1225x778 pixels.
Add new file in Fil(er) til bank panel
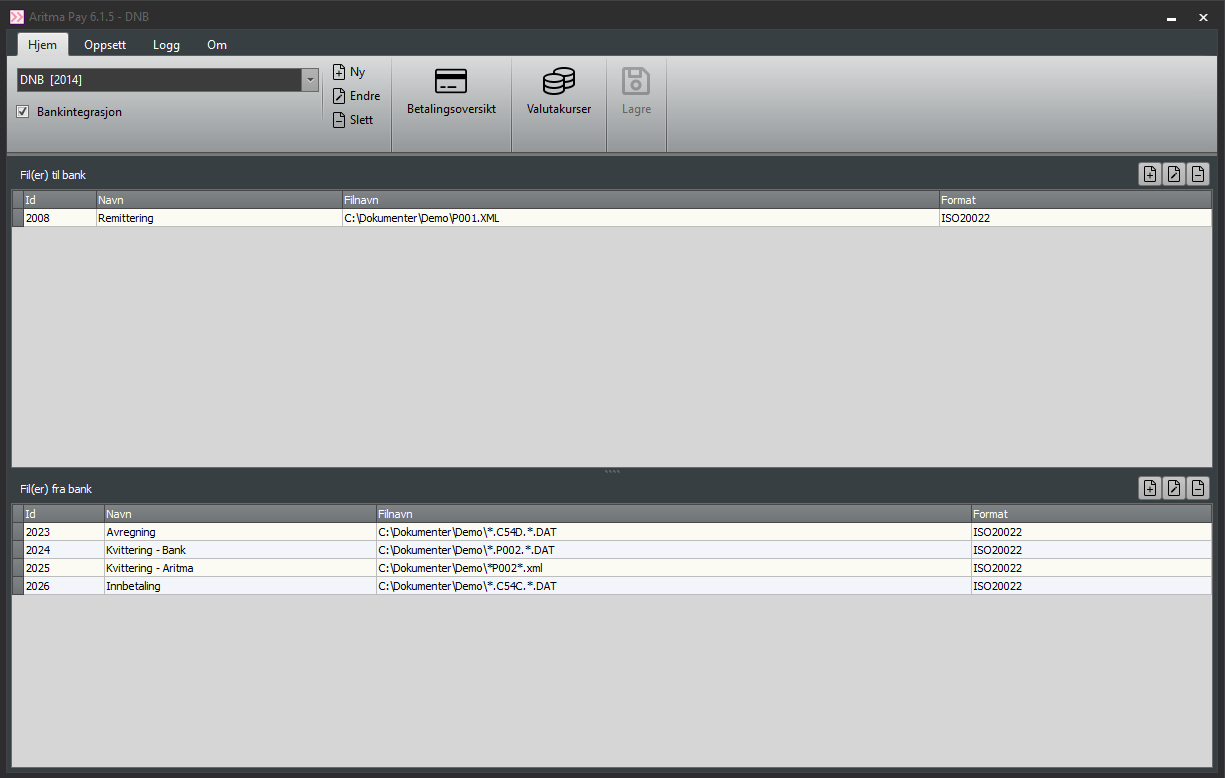point(1150,174)
